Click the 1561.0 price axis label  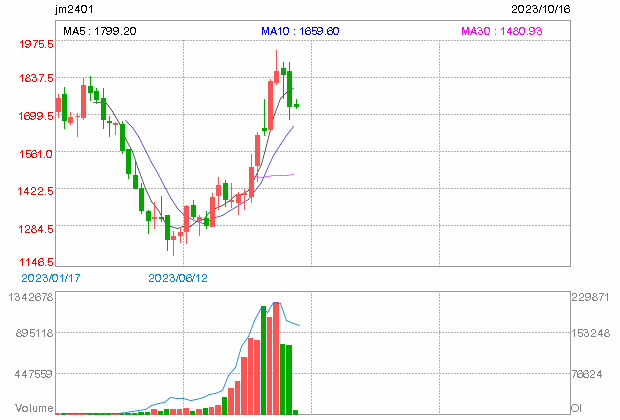(36, 154)
